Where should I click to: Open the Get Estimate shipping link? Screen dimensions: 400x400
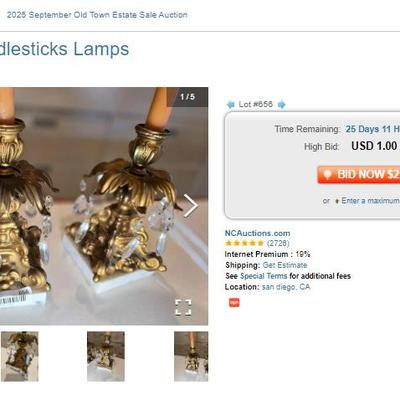click(x=285, y=265)
